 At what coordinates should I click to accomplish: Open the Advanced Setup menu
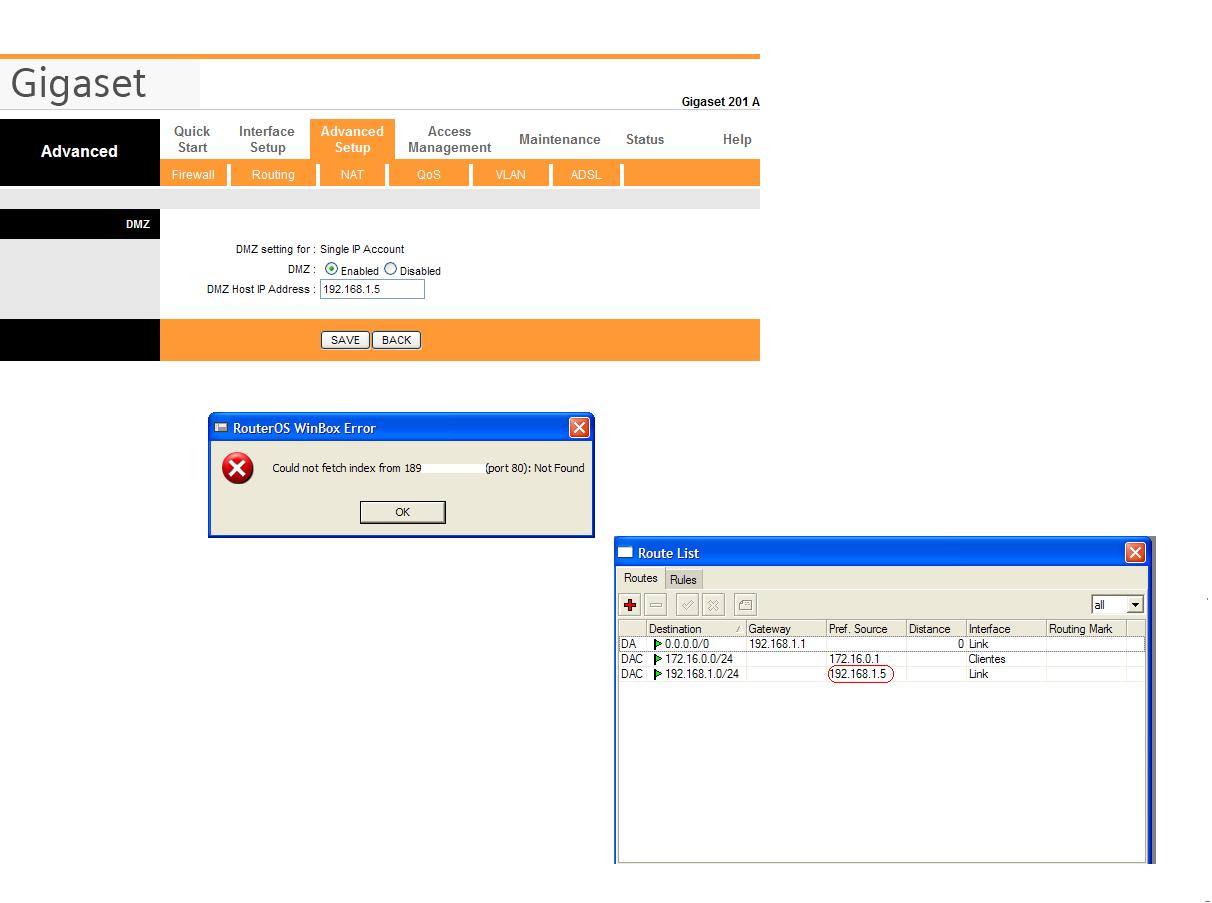pyautogui.click(x=352, y=139)
